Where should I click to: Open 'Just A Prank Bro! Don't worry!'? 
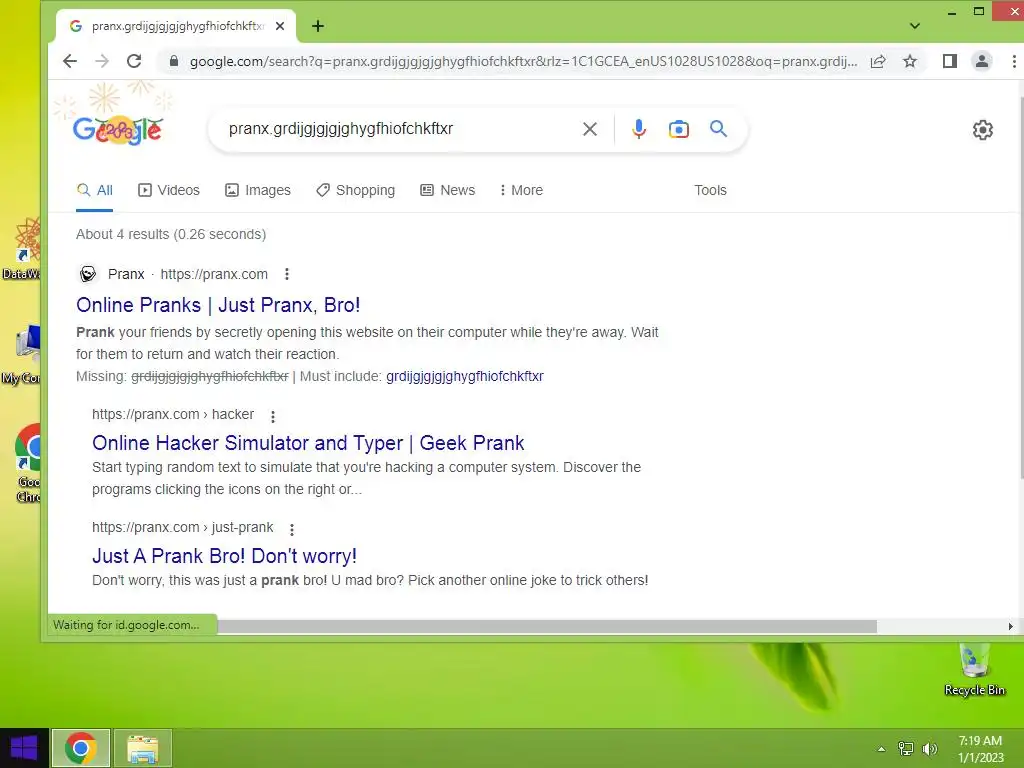click(225, 556)
